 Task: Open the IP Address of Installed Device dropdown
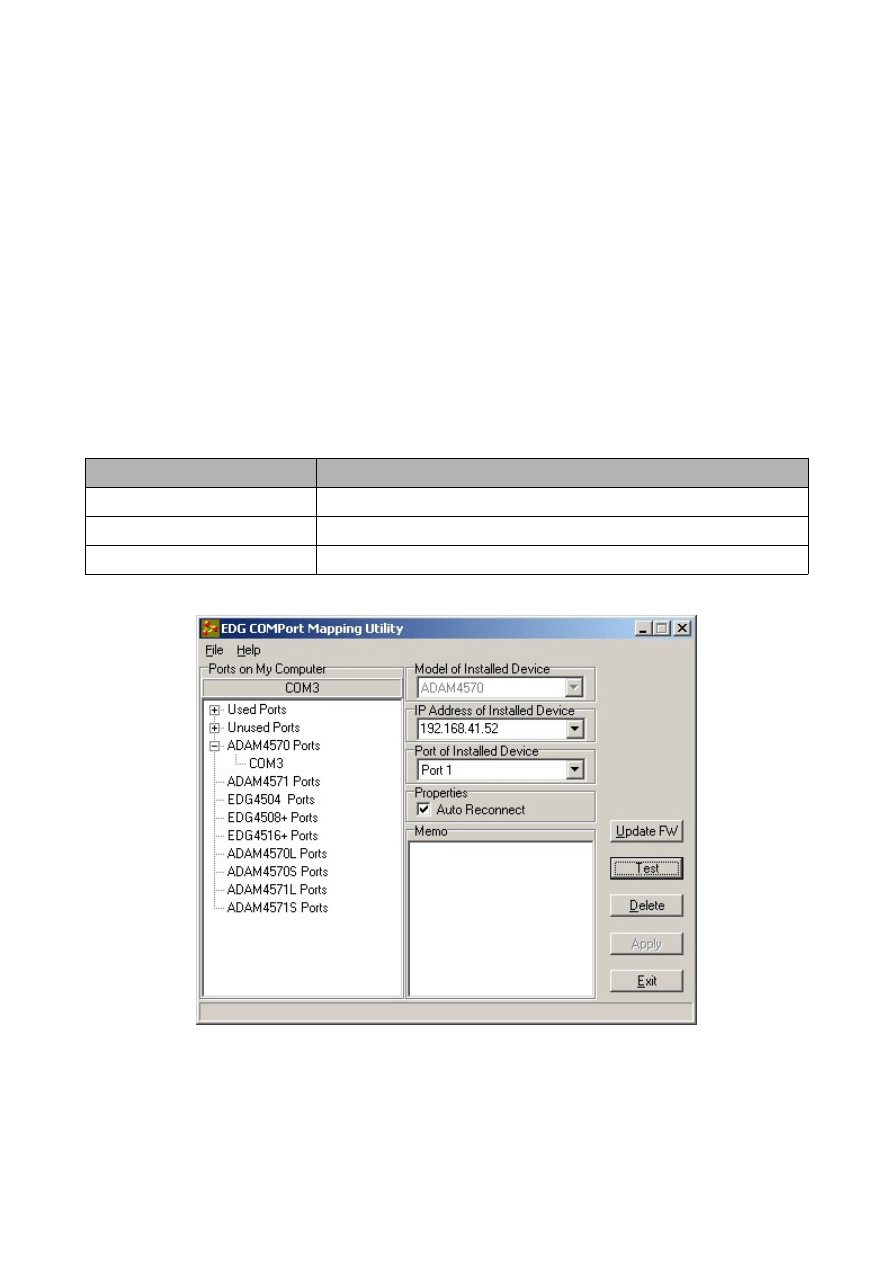pos(574,729)
